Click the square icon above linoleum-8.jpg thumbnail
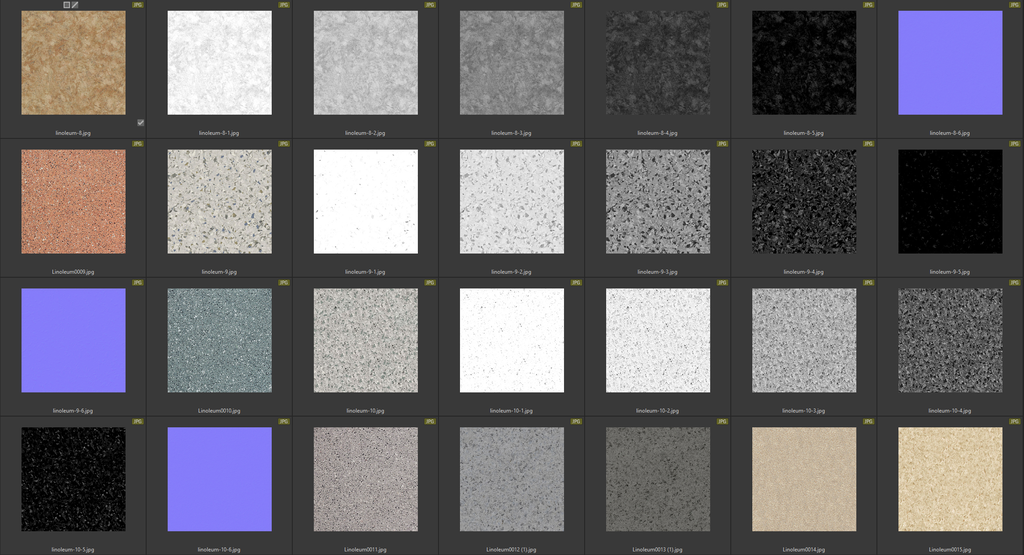Viewport: 1024px width, 555px height. (67, 5)
